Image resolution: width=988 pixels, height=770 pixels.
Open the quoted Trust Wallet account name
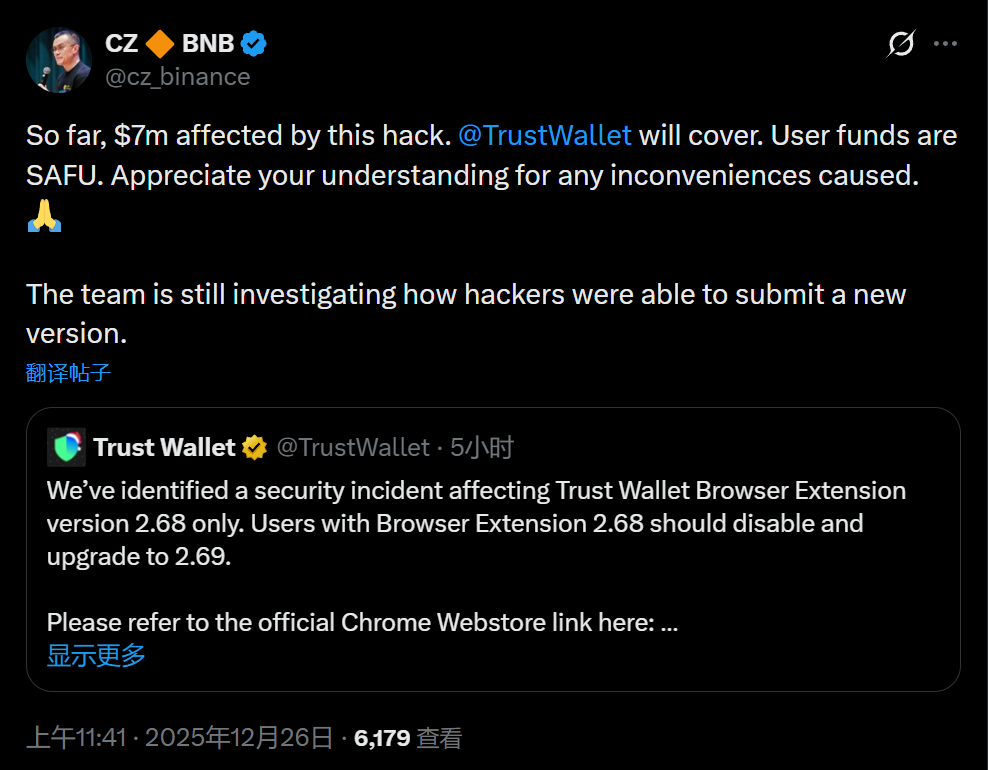click(164, 447)
